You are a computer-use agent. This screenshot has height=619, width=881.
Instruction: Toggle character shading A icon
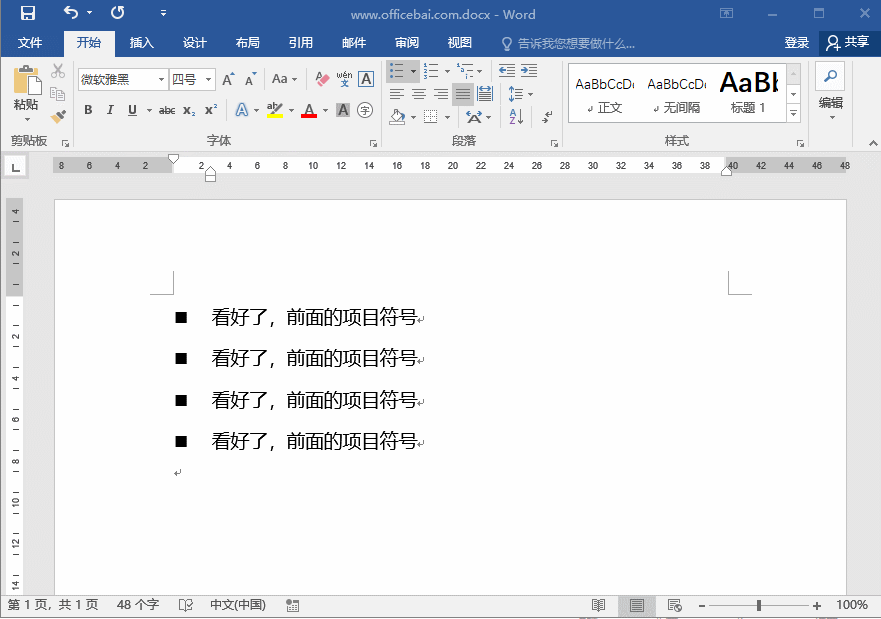click(x=343, y=110)
